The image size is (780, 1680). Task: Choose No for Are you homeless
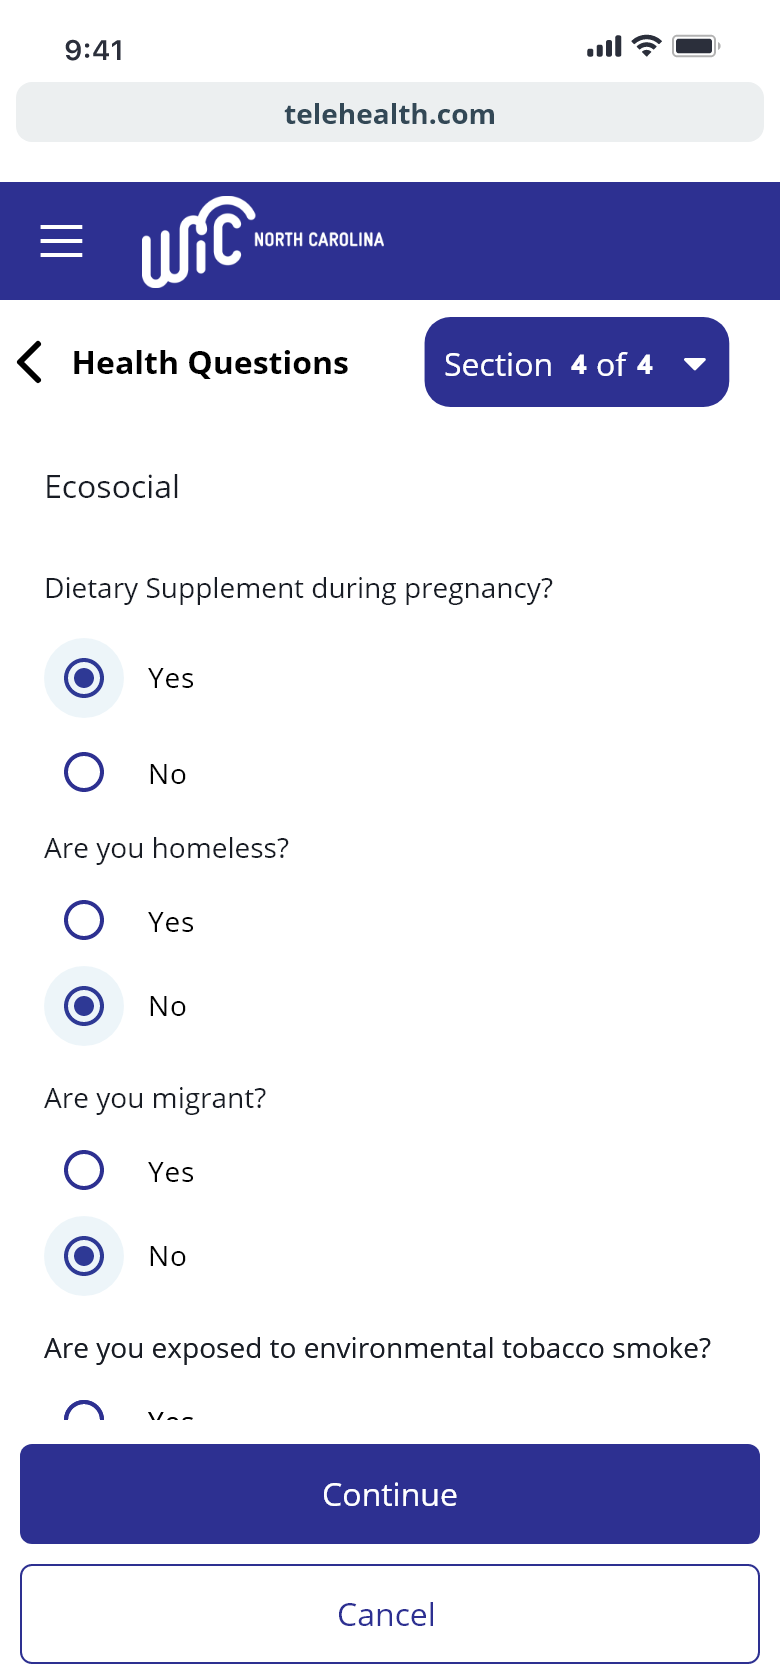click(84, 1006)
